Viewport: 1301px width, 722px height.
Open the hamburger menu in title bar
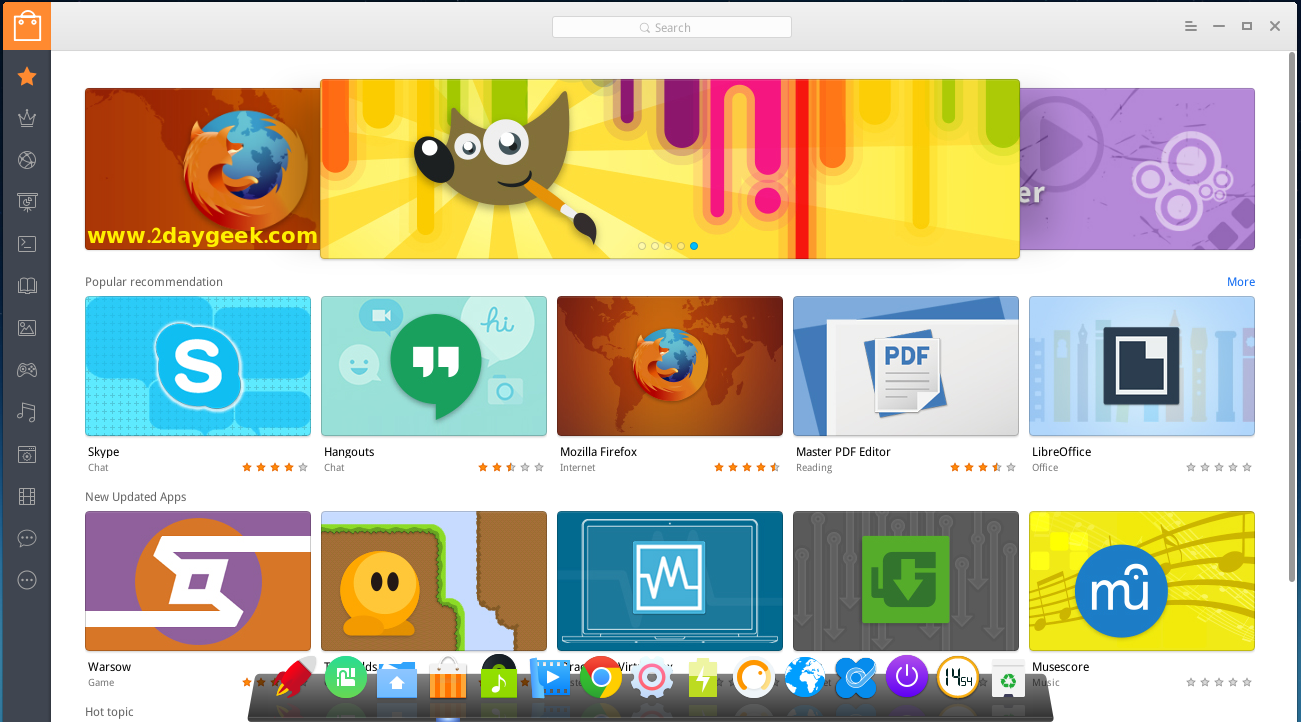tap(1190, 26)
